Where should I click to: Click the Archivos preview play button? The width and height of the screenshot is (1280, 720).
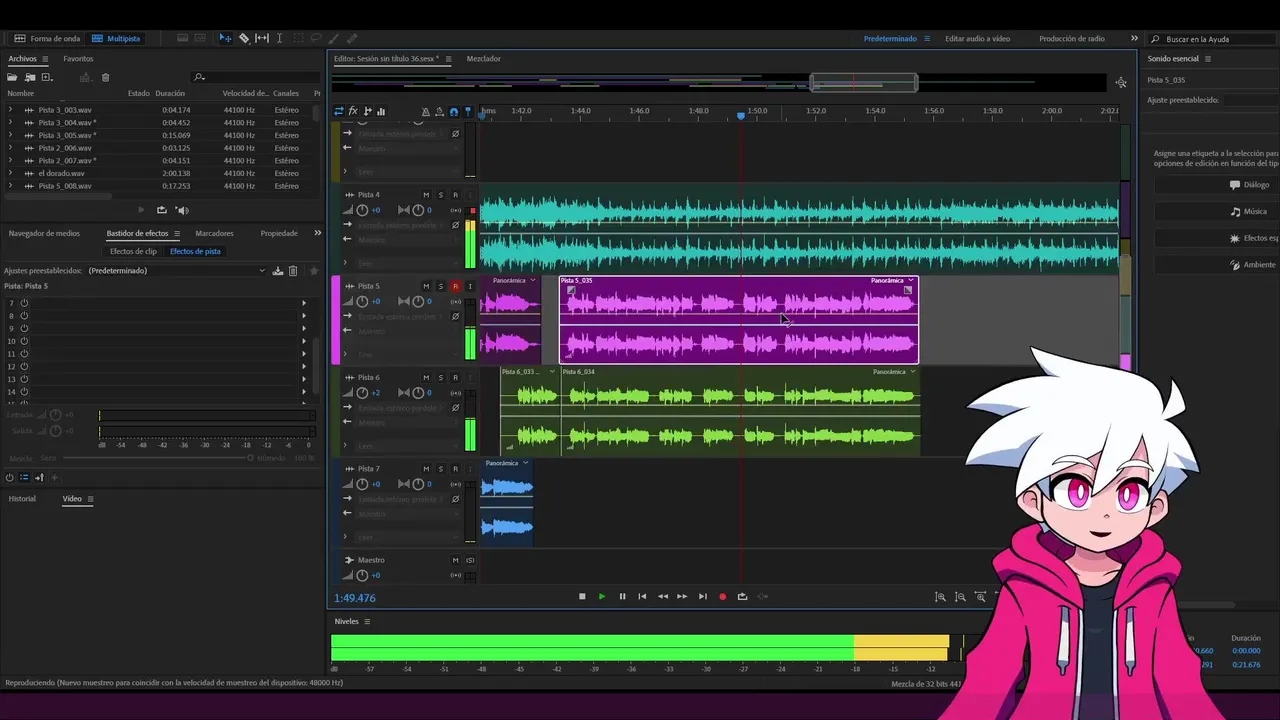[140, 210]
